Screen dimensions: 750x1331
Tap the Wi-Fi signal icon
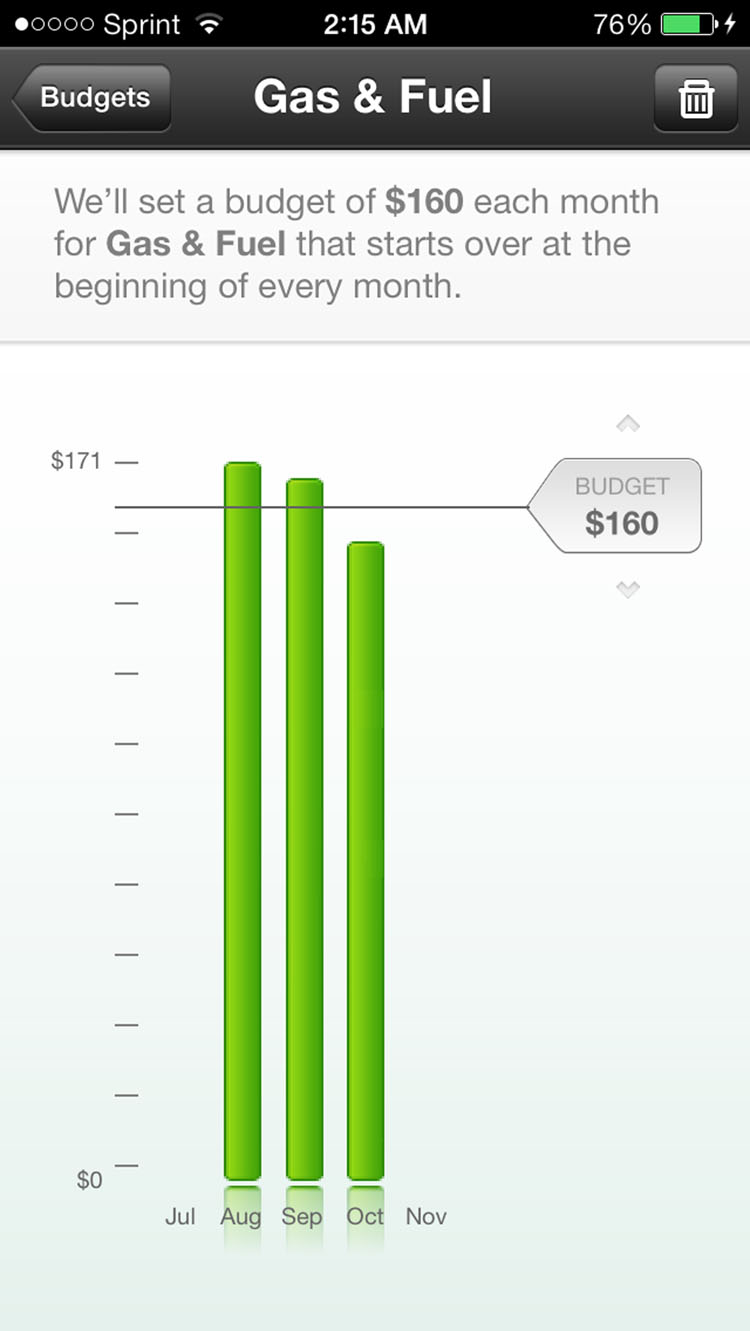point(209,24)
